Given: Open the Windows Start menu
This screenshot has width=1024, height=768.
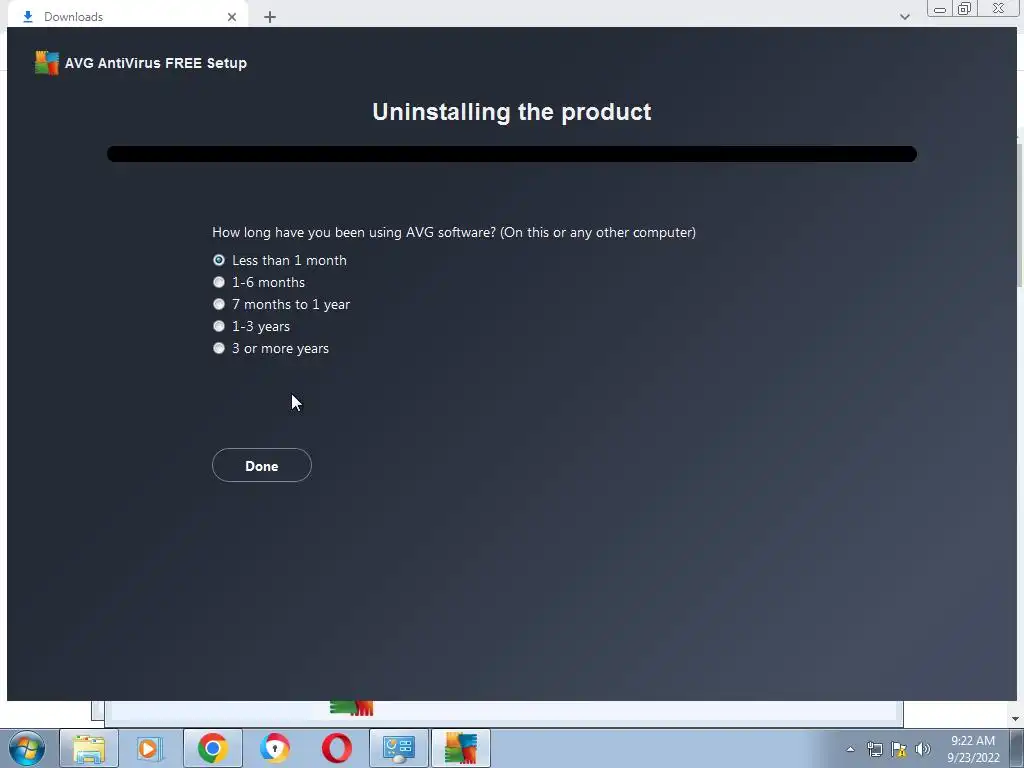Looking at the screenshot, I should pyautogui.click(x=26, y=748).
